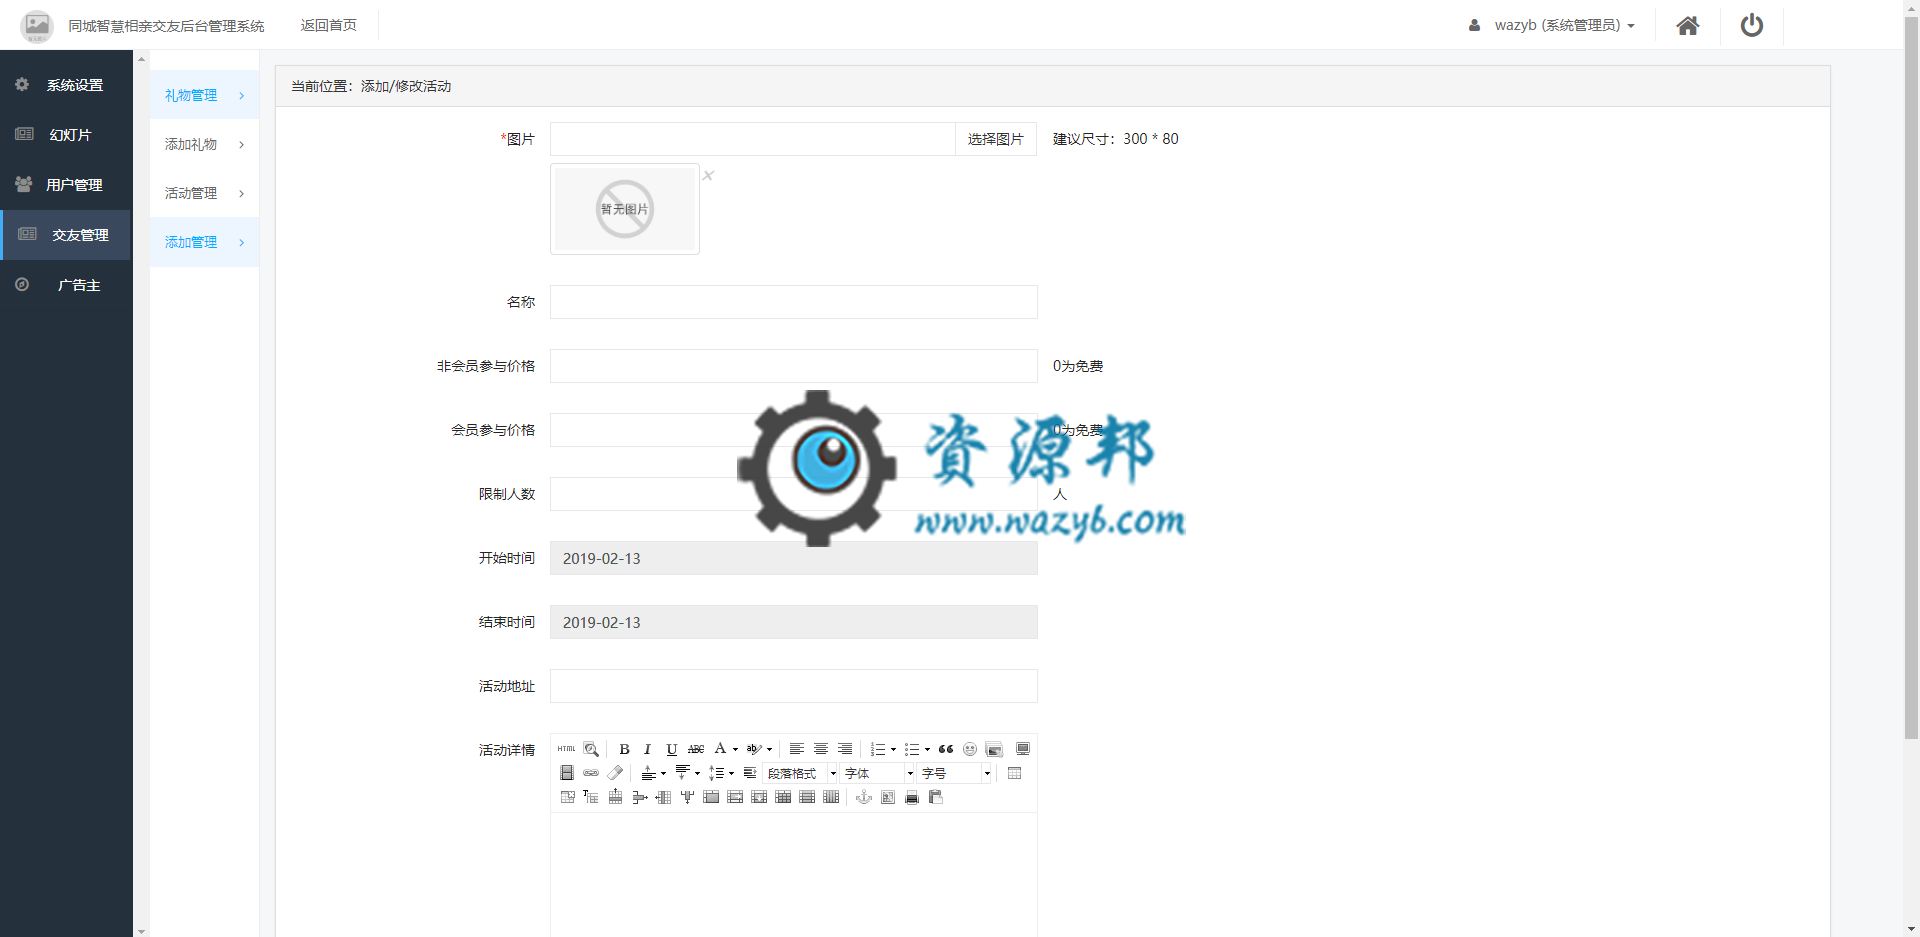Open line spacing dropdown in editor
The width and height of the screenshot is (1920, 937).
722,773
